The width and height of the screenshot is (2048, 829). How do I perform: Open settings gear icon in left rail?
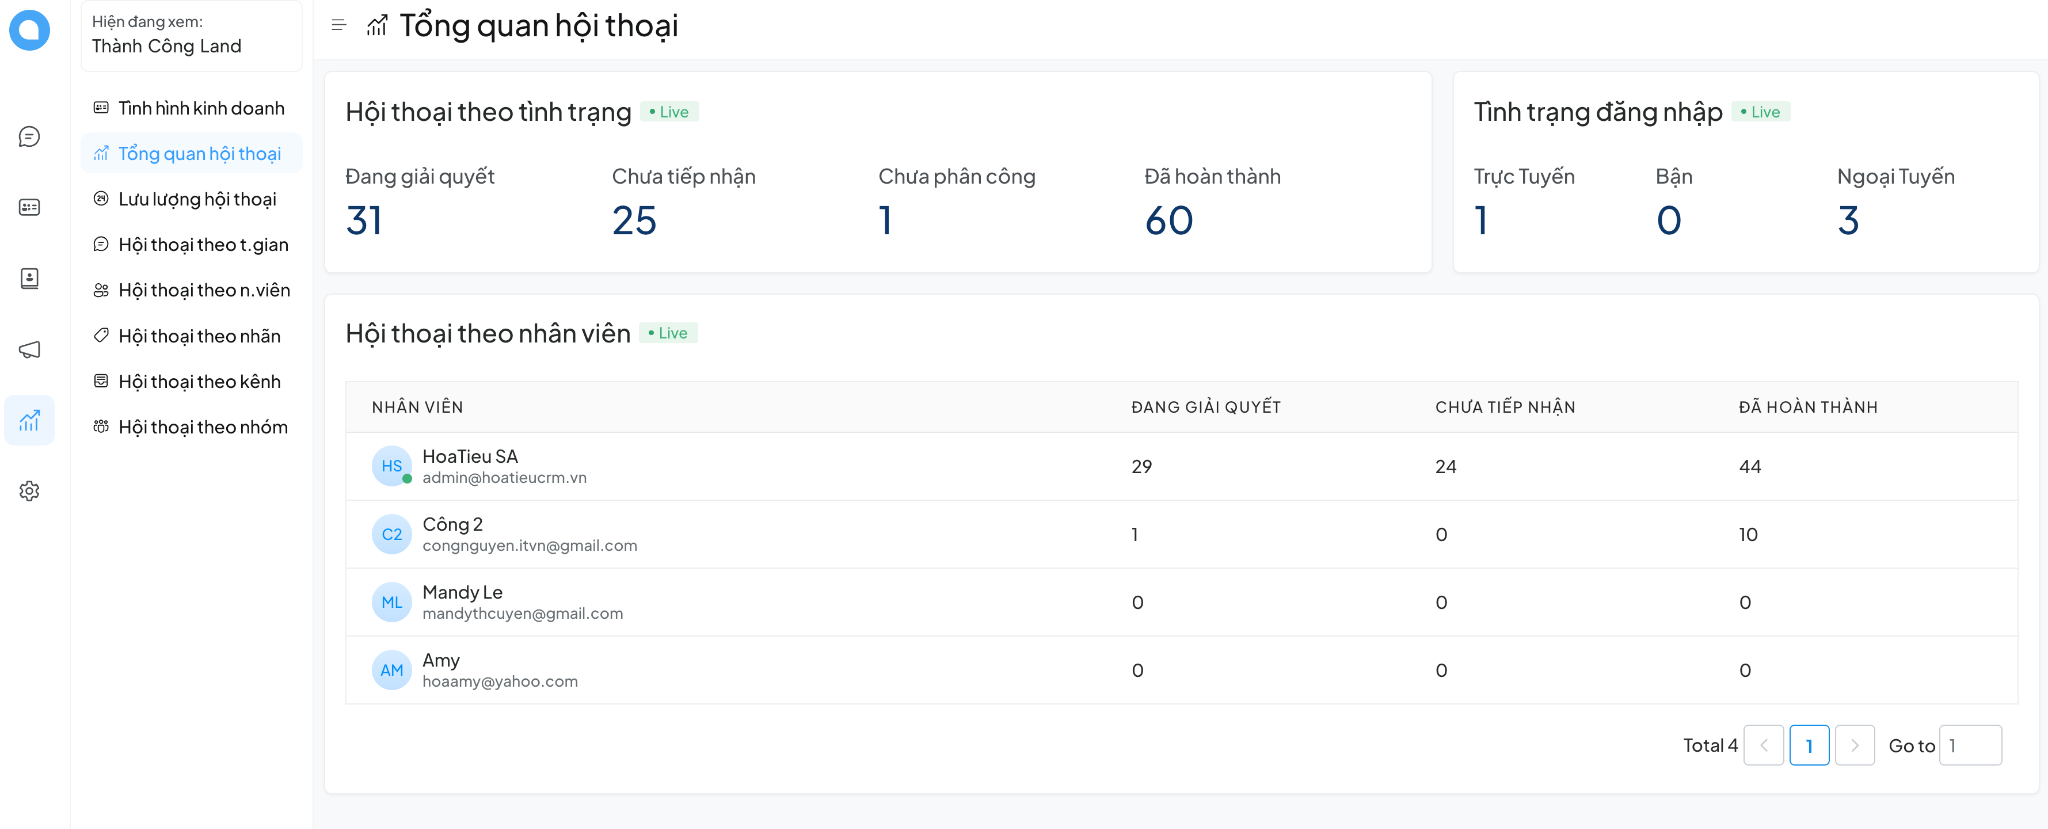(x=29, y=491)
